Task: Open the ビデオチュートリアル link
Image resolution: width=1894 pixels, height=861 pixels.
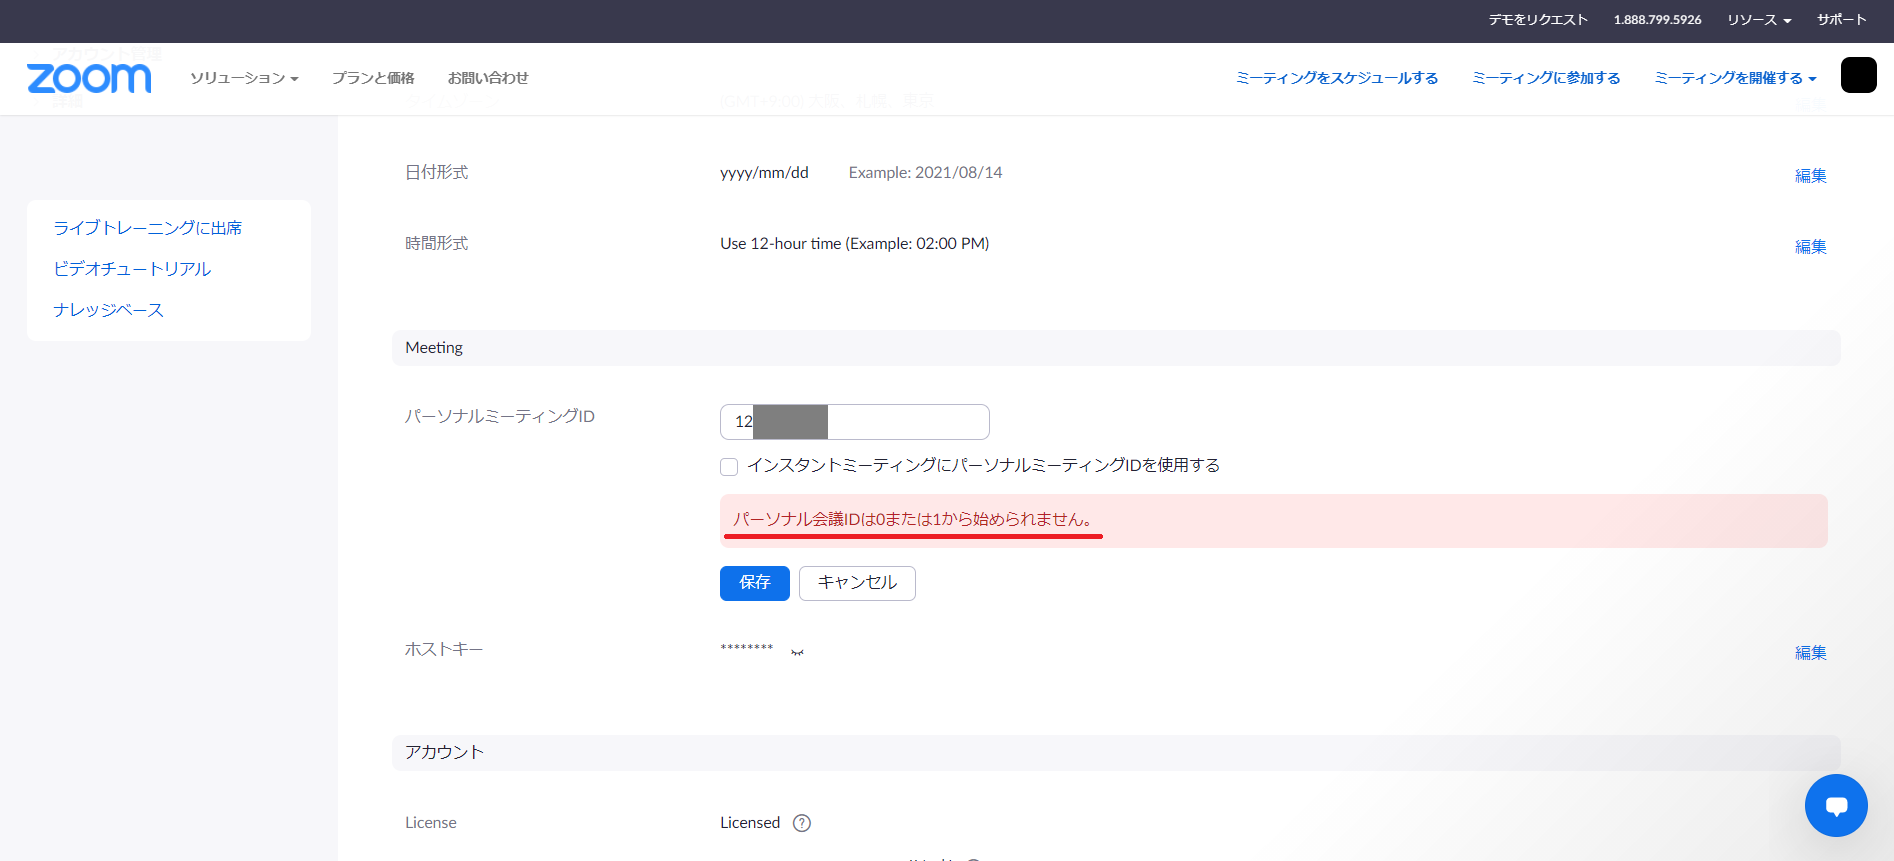Action: pyautogui.click(x=132, y=269)
